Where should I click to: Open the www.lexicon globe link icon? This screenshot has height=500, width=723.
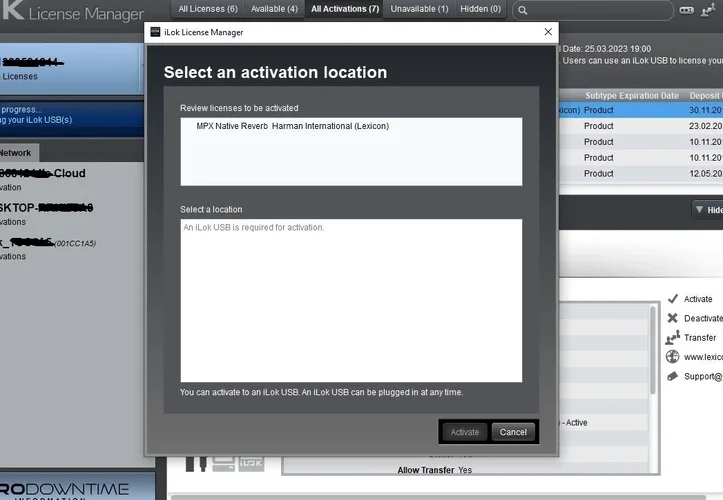[x=673, y=357]
